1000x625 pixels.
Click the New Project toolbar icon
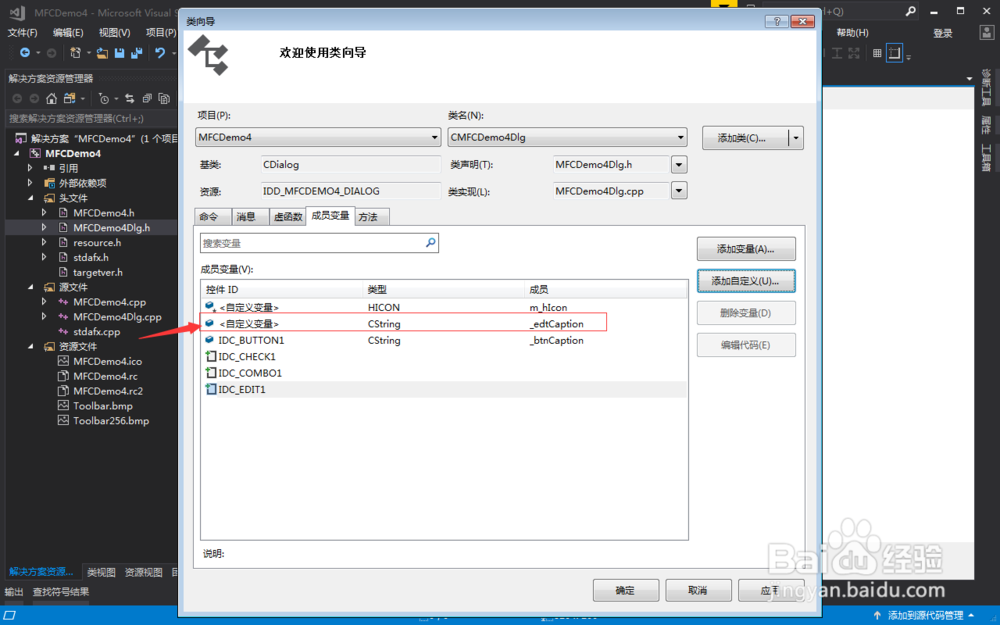click(76, 53)
